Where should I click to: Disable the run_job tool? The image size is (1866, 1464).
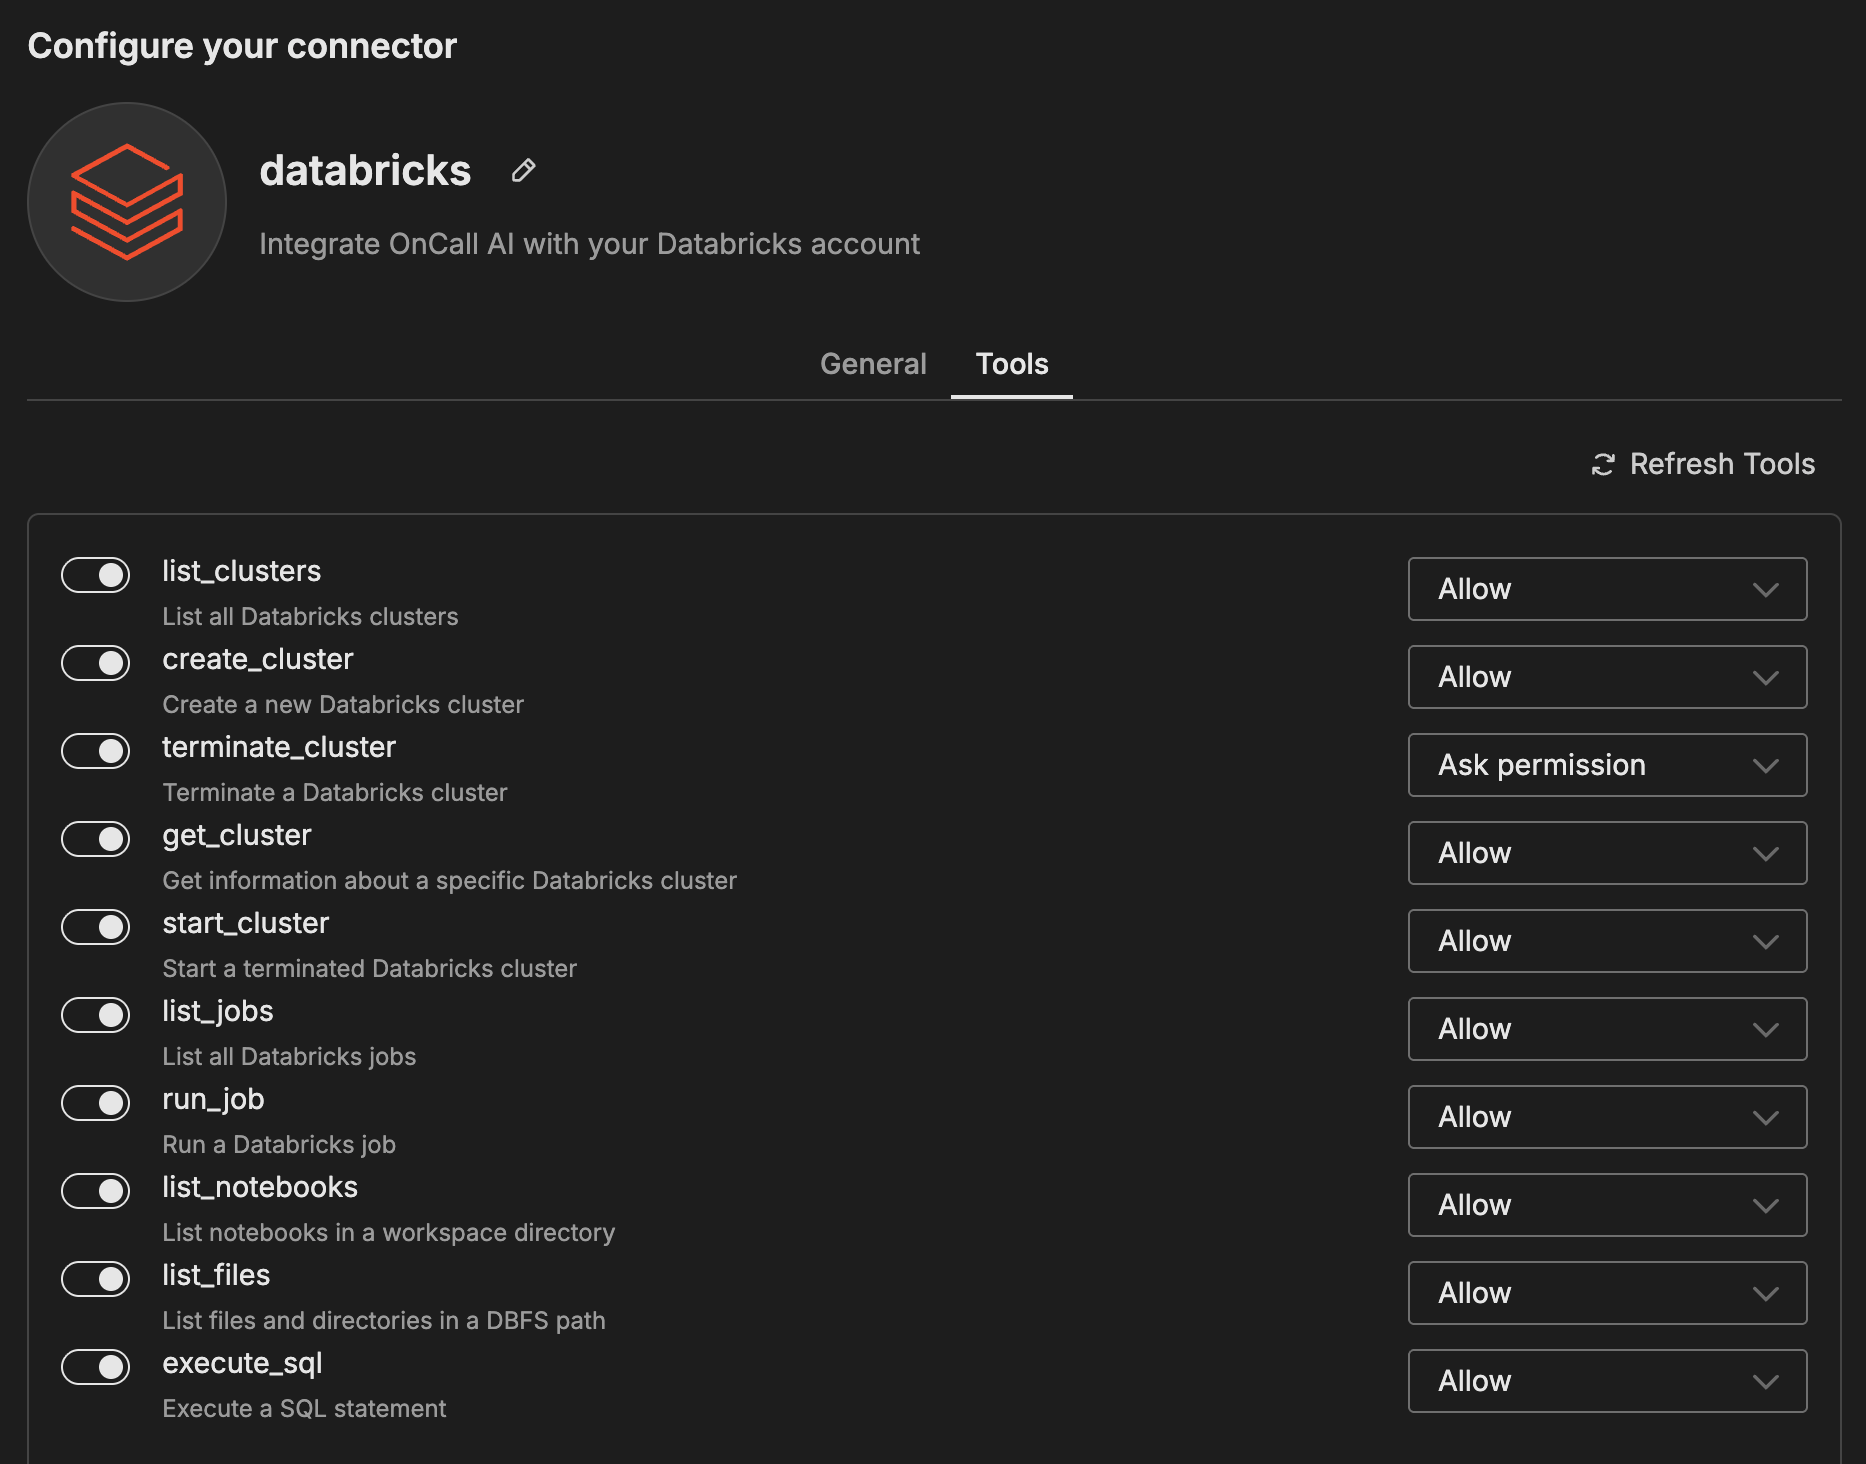click(96, 1103)
